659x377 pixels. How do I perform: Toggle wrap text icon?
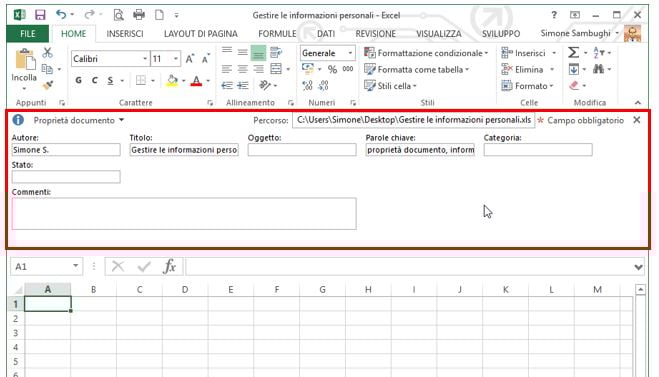tap(276, 53)
